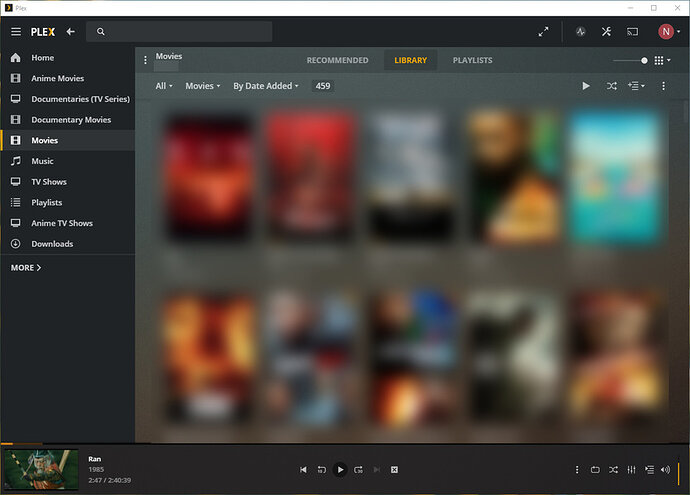
Task: Open the hamburger menu next to Plex logo
Action: click(16, 32)
